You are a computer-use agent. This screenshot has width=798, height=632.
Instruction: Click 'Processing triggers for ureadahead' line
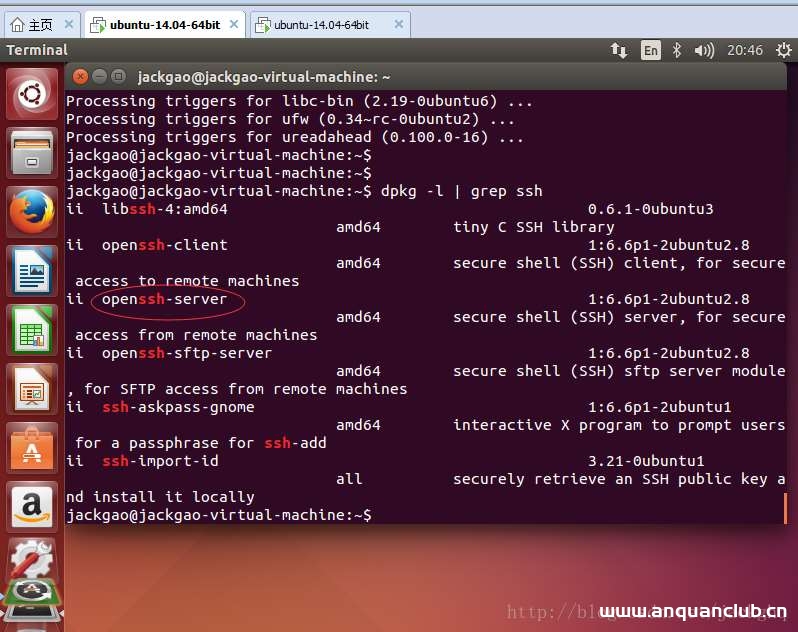coord(295,137)
